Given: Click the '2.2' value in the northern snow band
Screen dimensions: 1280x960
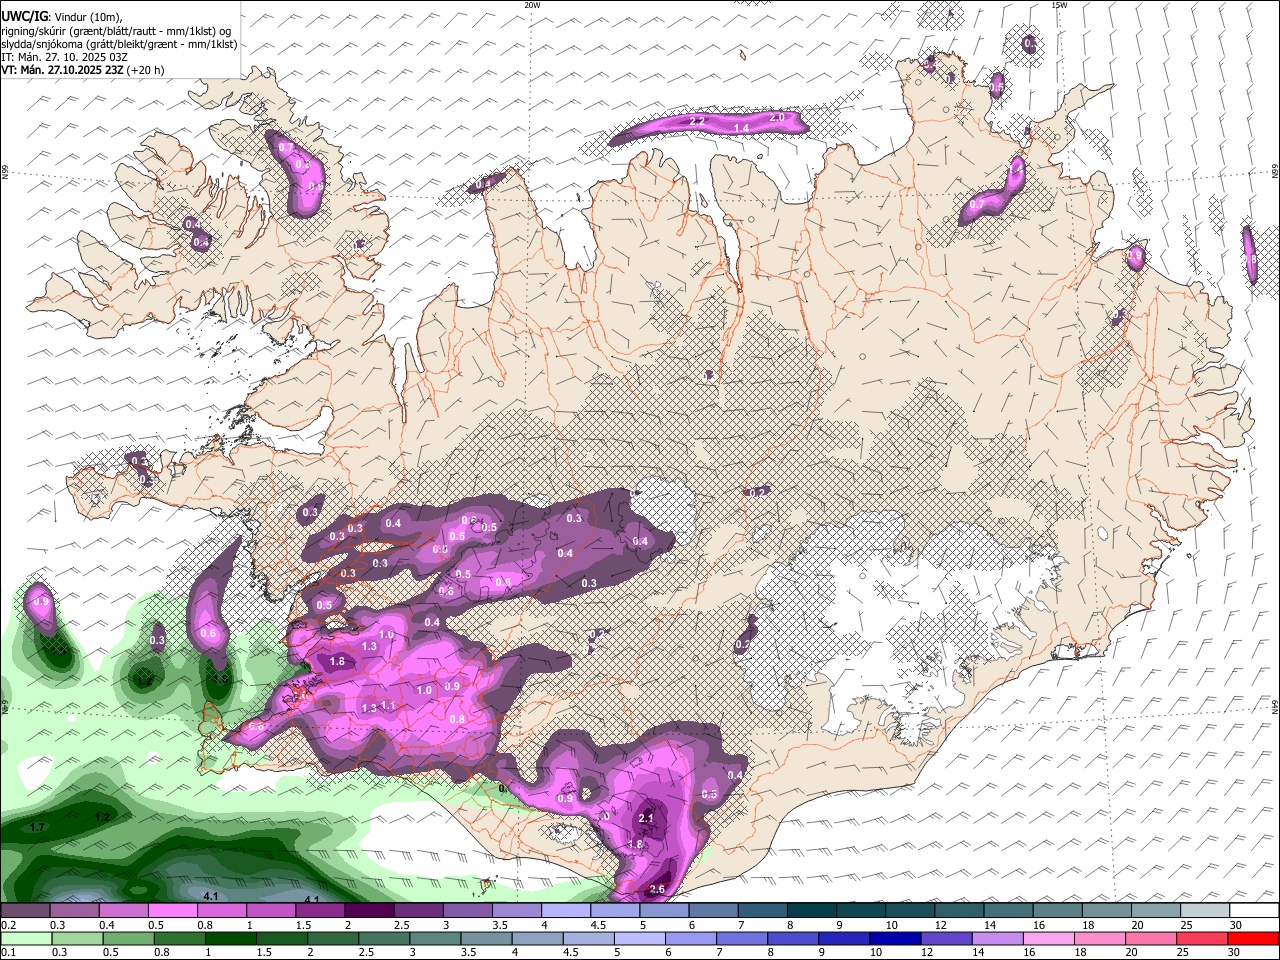Looking at the screenshot, I should coord(698,121).
